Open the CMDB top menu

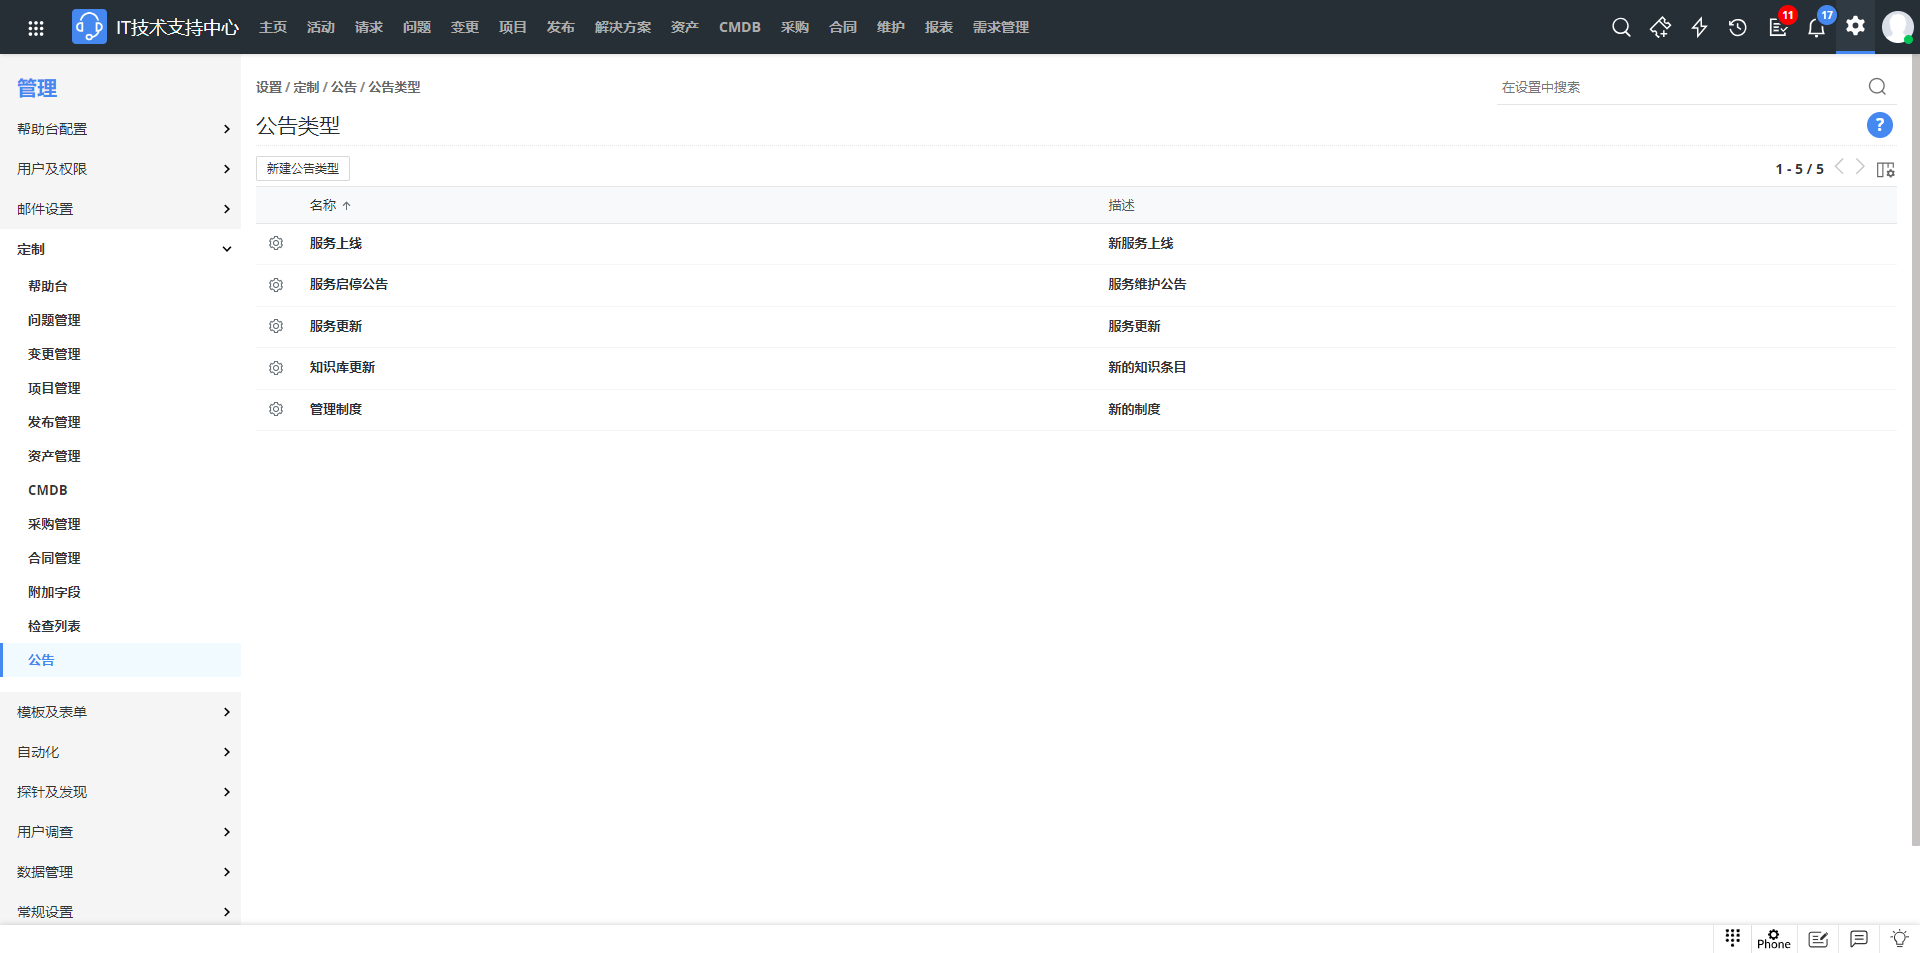[x=740, y=27]
